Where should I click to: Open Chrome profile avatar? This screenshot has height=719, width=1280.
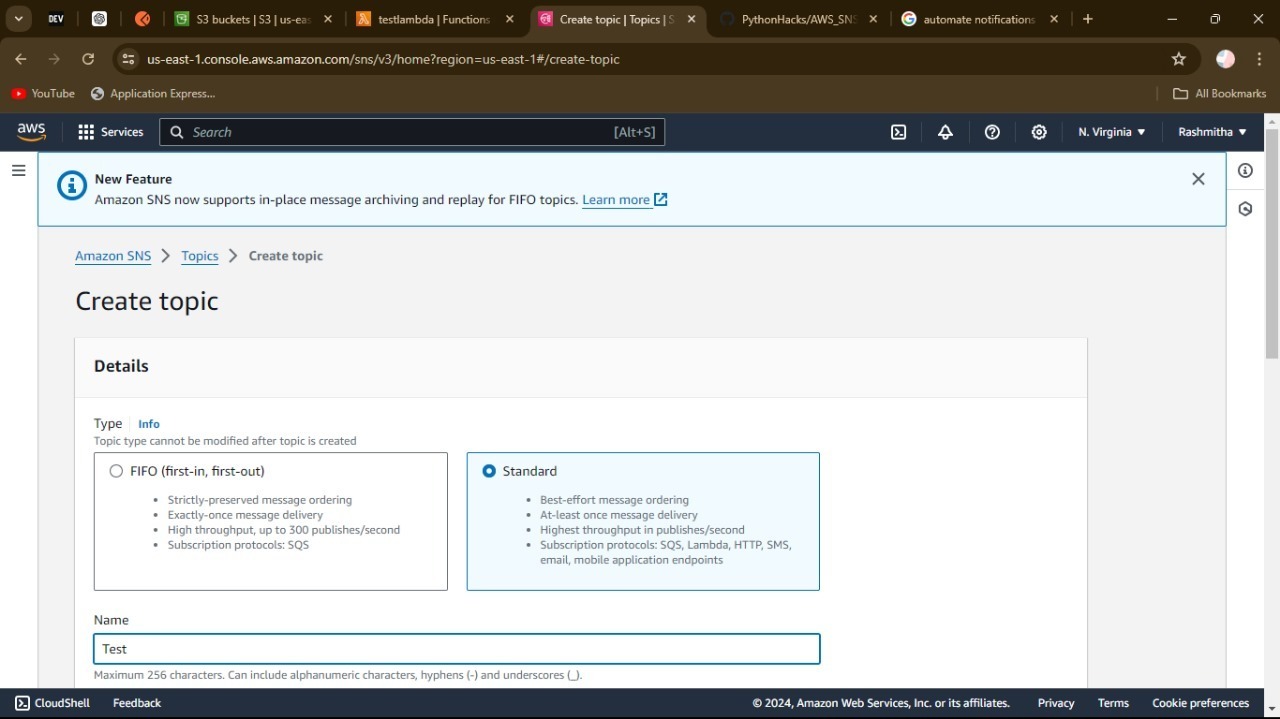point(1225,59)
